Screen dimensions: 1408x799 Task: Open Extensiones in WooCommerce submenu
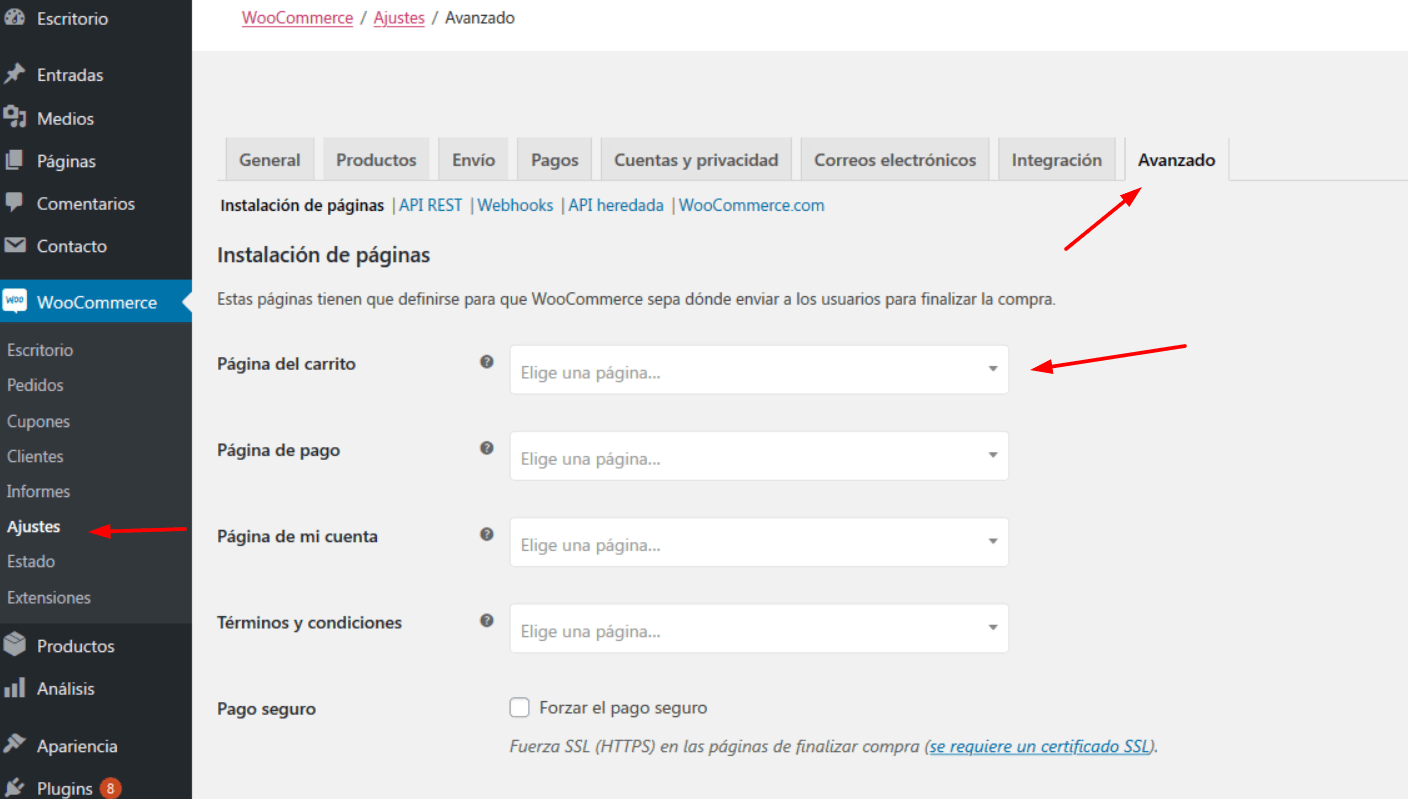point(49,597)
